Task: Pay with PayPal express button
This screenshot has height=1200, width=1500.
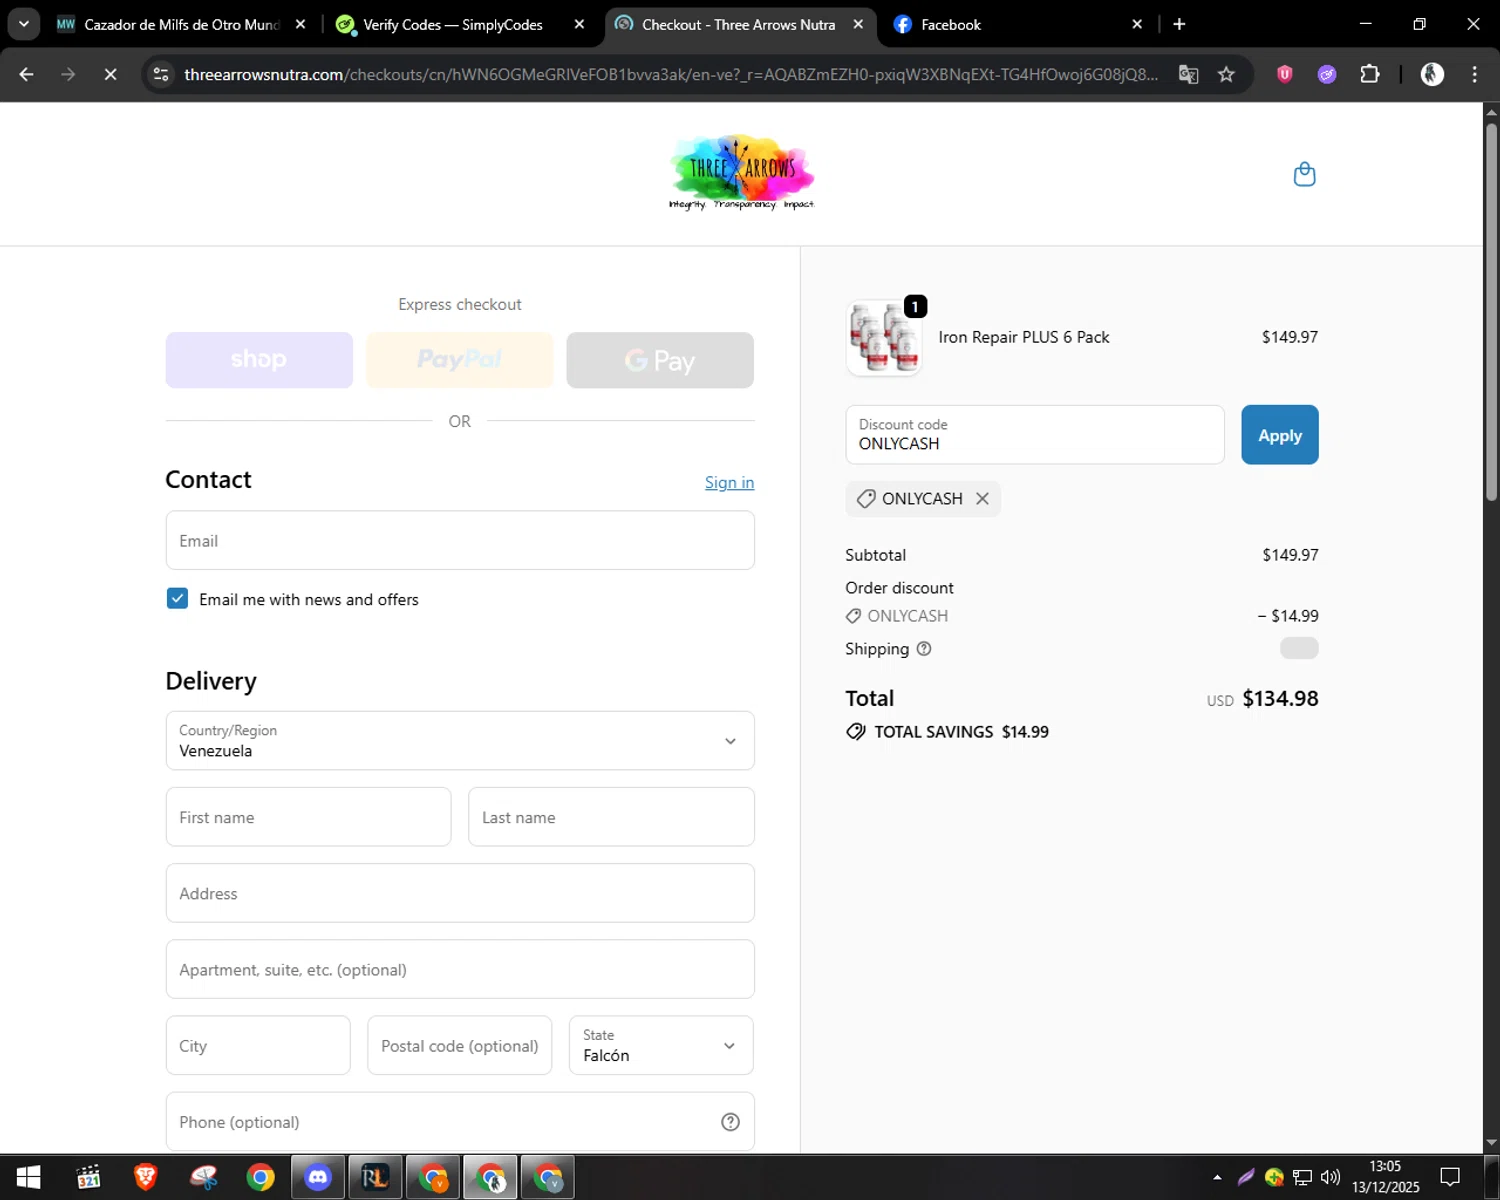Action: tap(459, 360)
